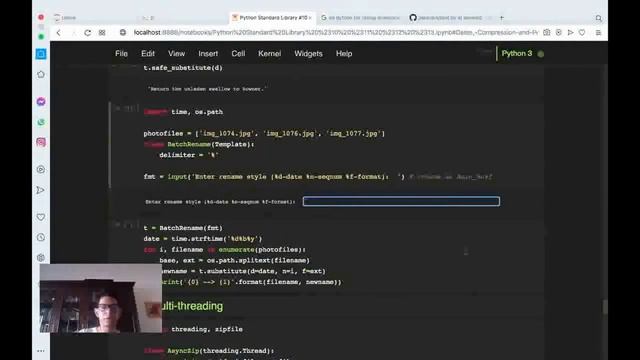The height and width of the screenshot is (360, 640).
Task: Open the home icon in the sidebar
Action: [x=41, y=75]
